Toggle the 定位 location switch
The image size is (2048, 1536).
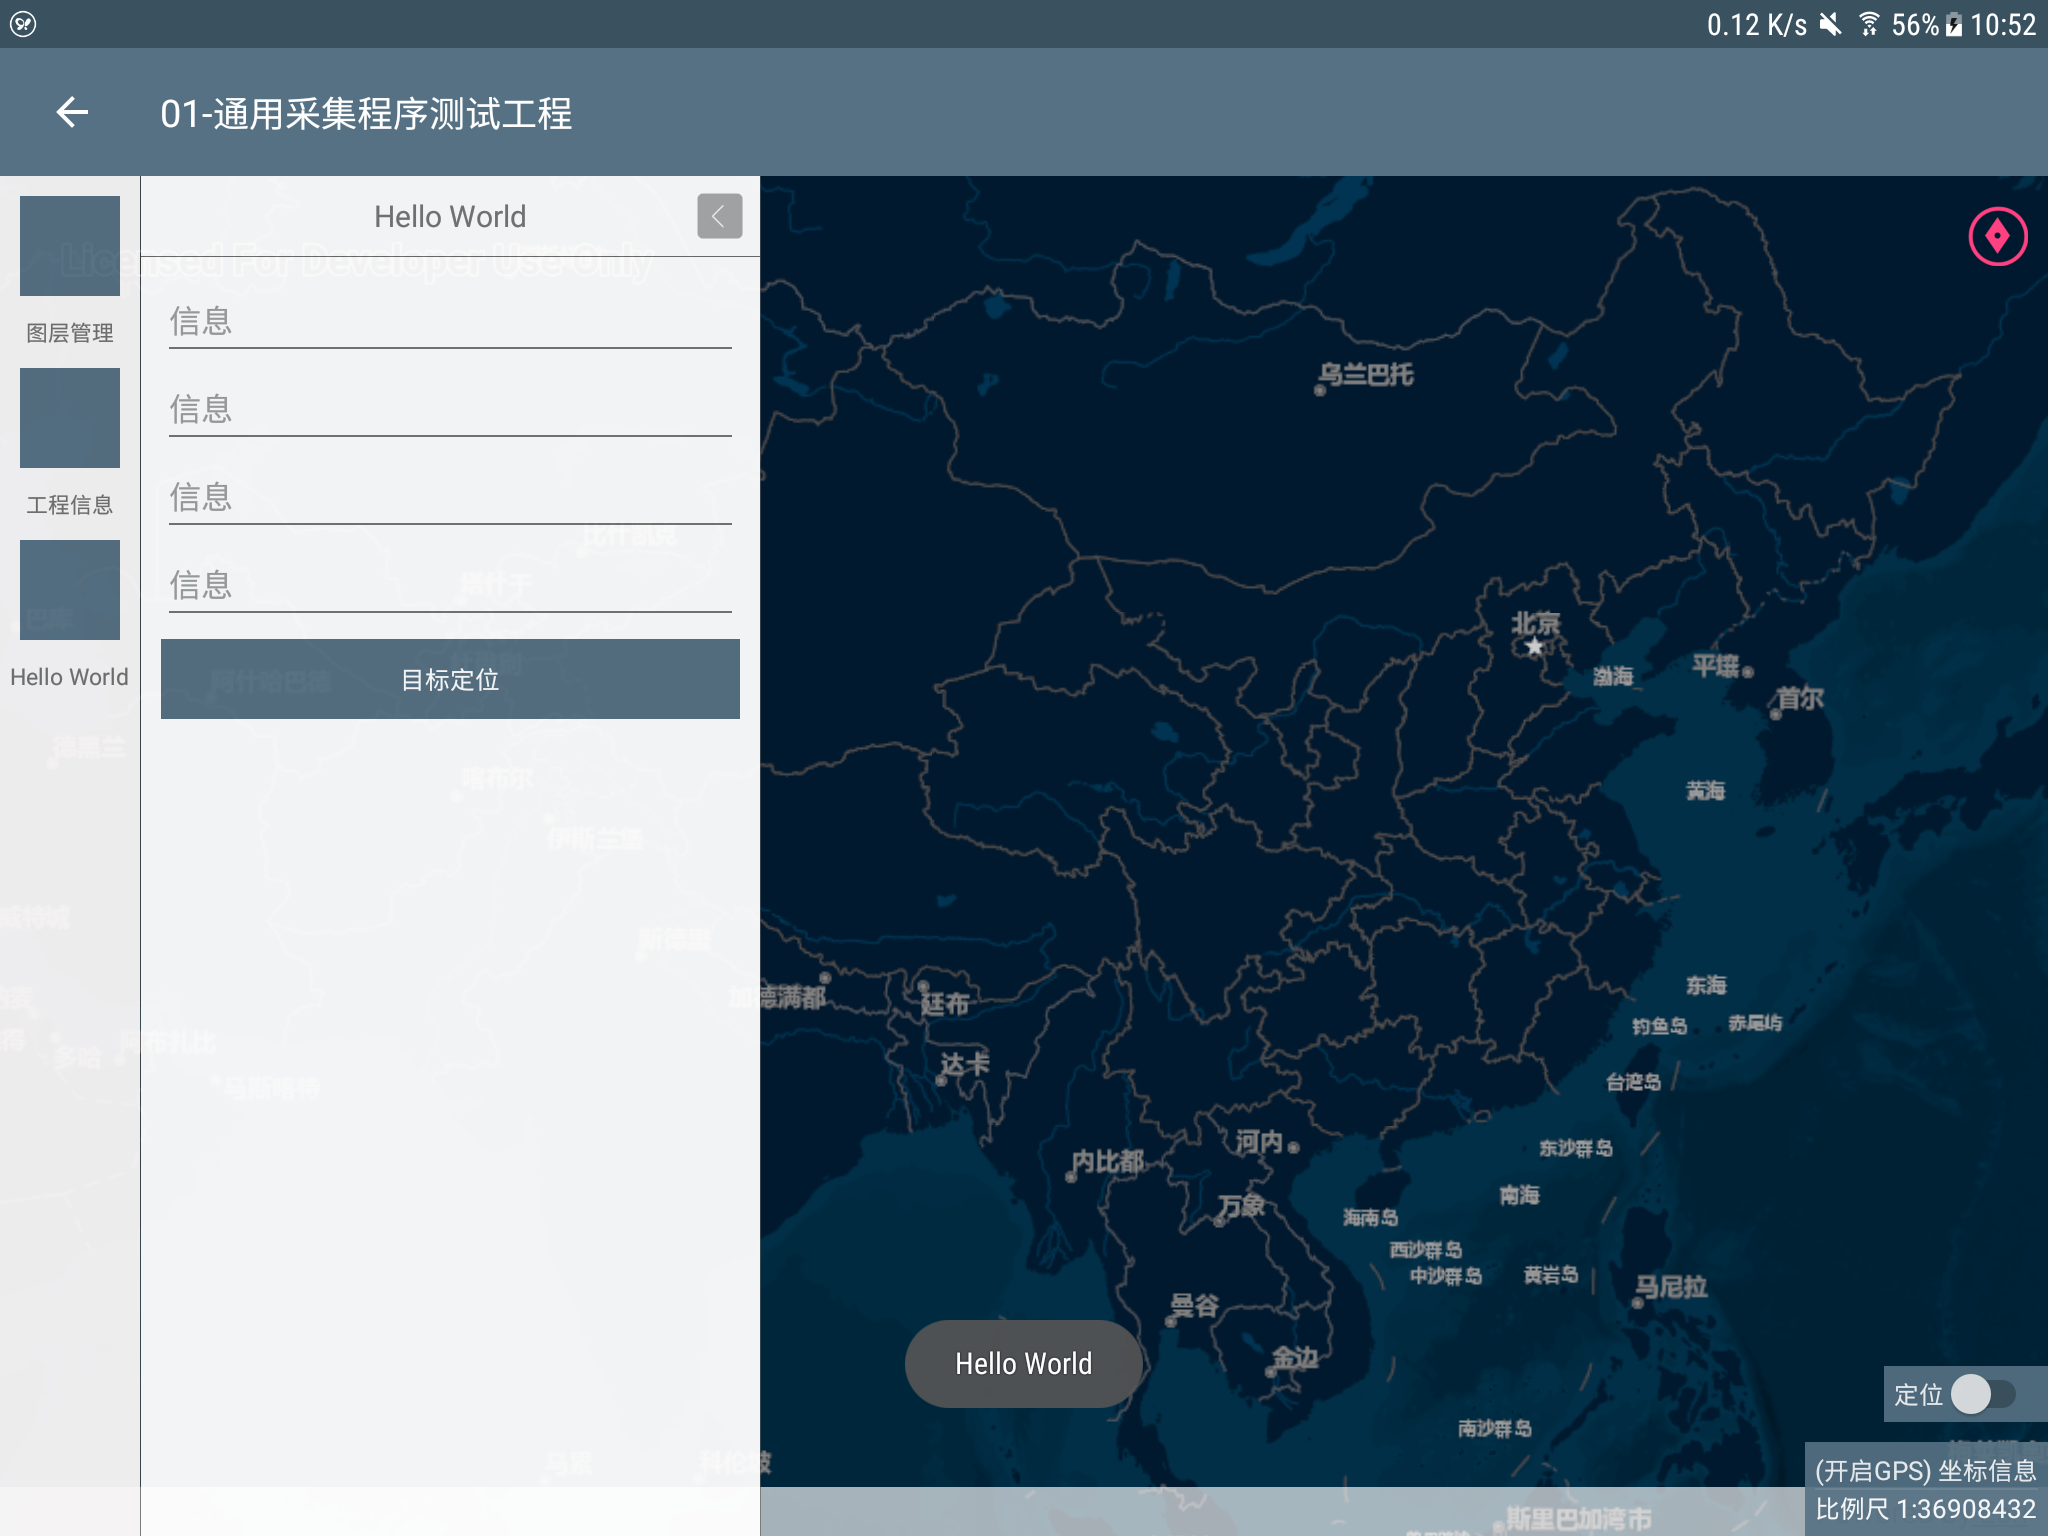point(1983,1394)
